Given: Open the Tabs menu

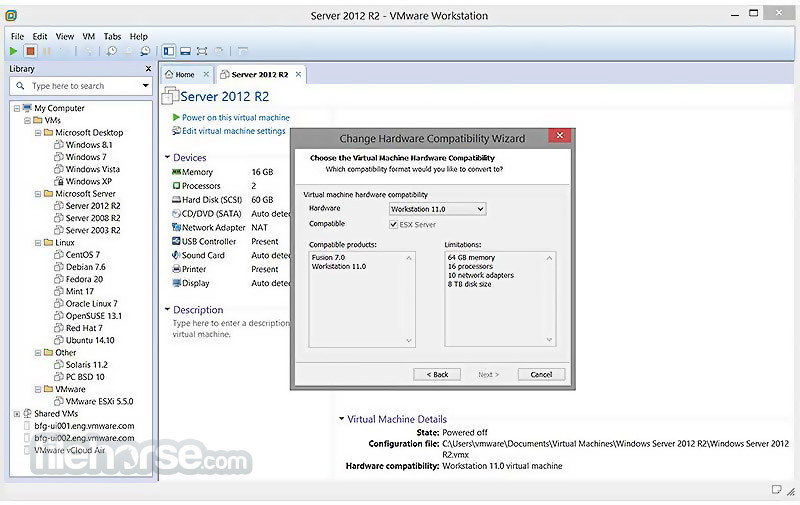Looking at the screenshot, I should (112, 36).
